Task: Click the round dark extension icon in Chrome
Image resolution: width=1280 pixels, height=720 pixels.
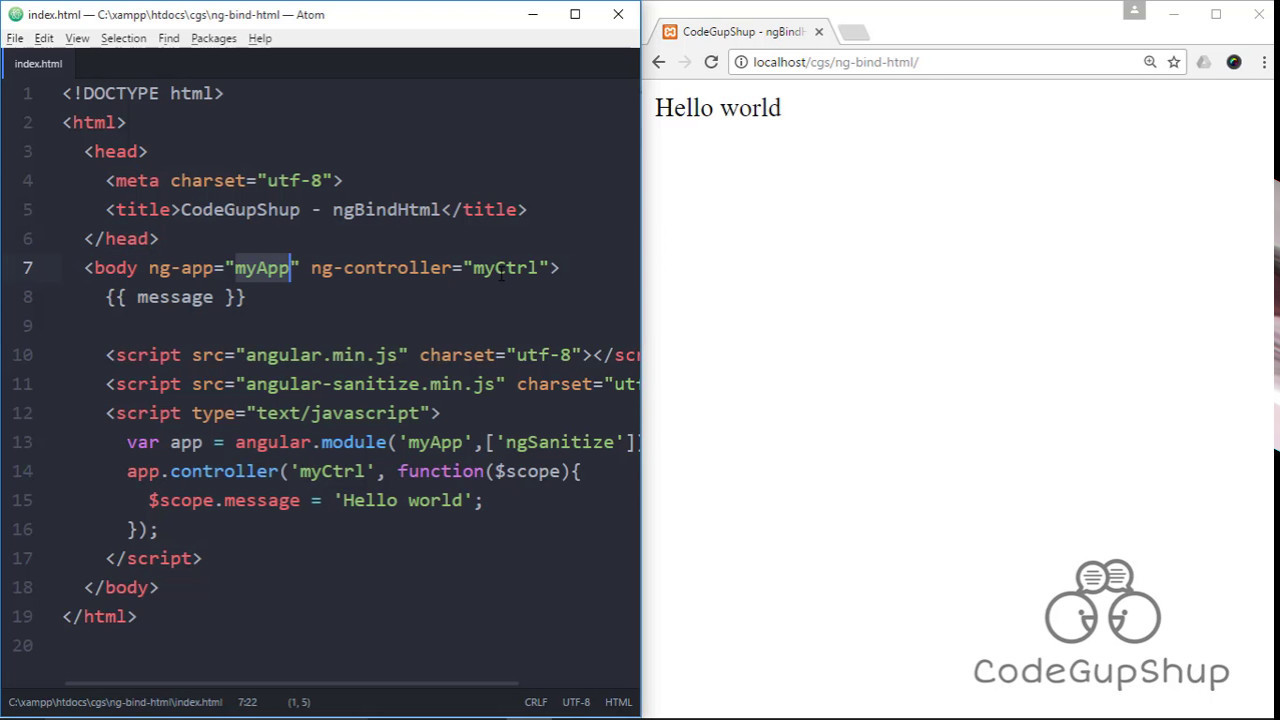Action: pyautogui.click(x=1234, y=62)
